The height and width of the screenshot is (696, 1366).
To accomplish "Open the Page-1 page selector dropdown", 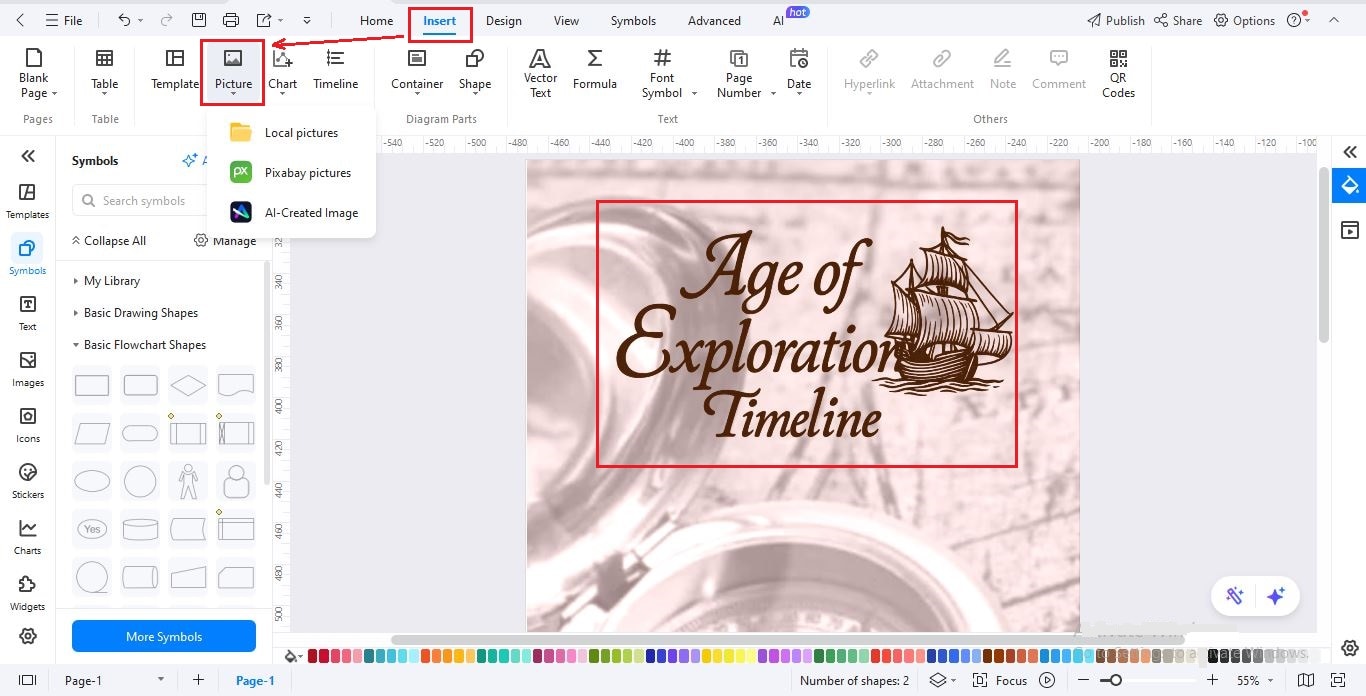I will click(x=160, y=680).
